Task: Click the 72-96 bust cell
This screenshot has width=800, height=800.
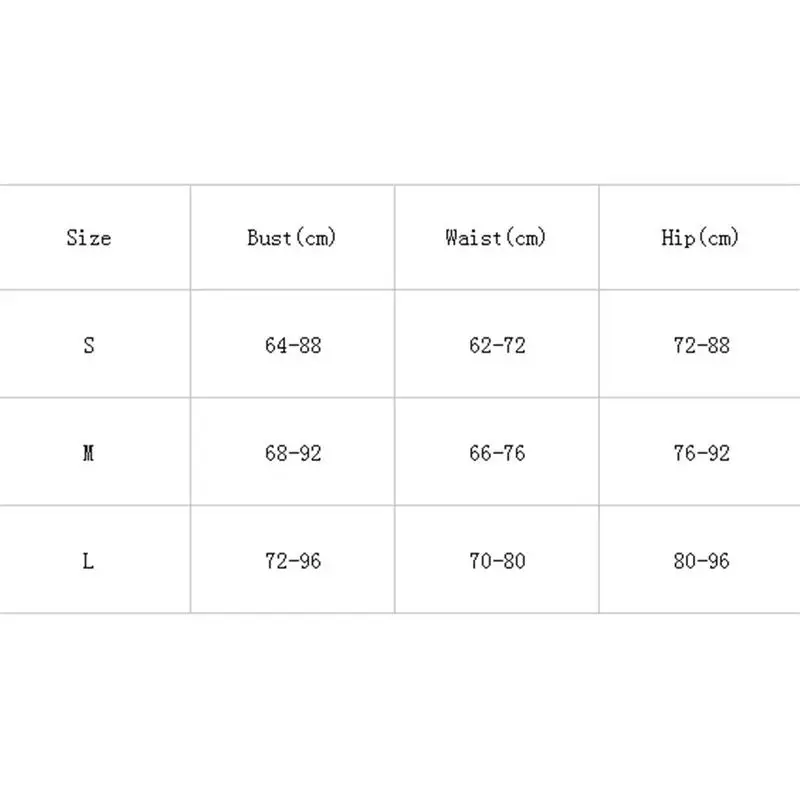Action: (293, 561)
